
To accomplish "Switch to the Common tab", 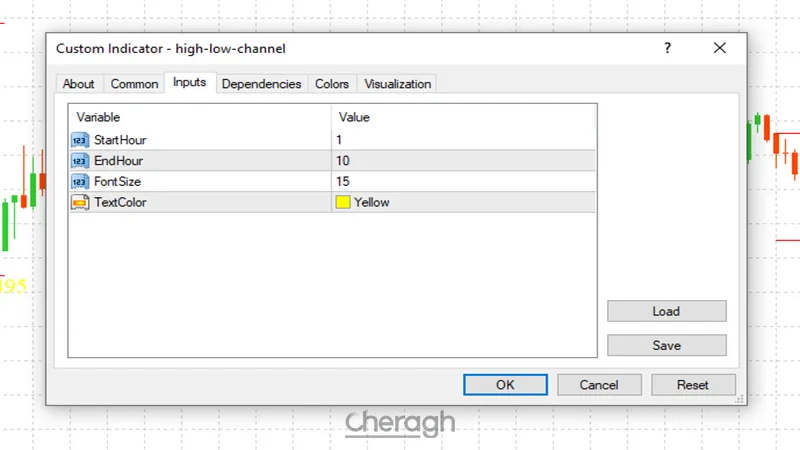I will 134,84.
